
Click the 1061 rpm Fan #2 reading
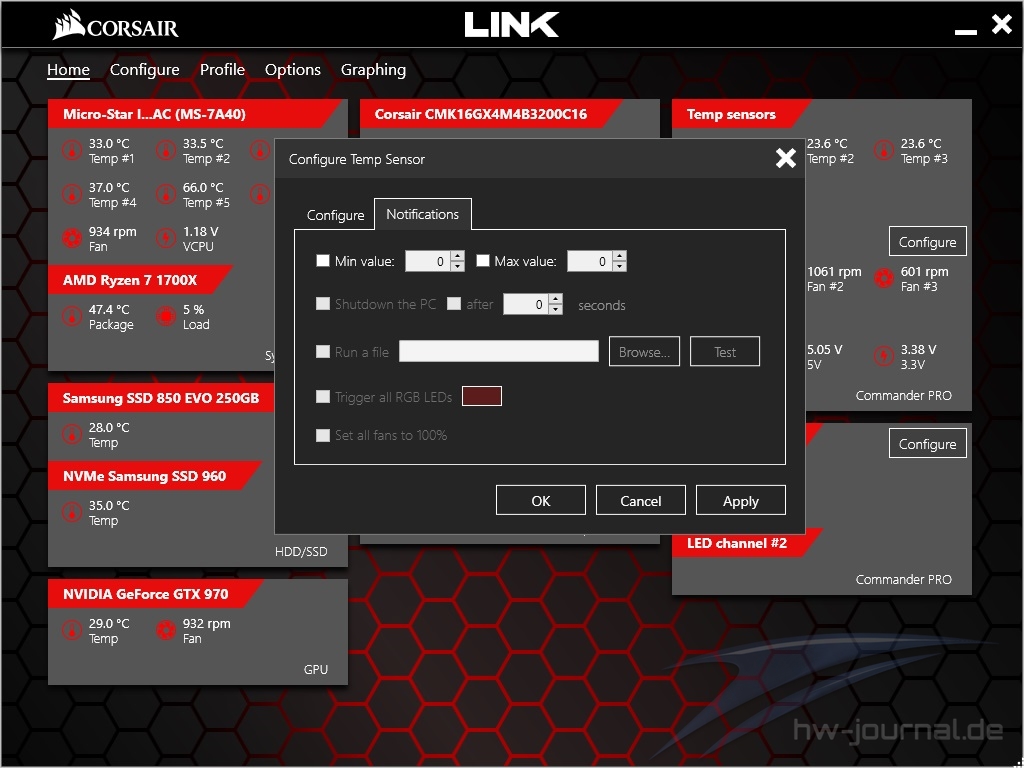(x=834, y=279)
